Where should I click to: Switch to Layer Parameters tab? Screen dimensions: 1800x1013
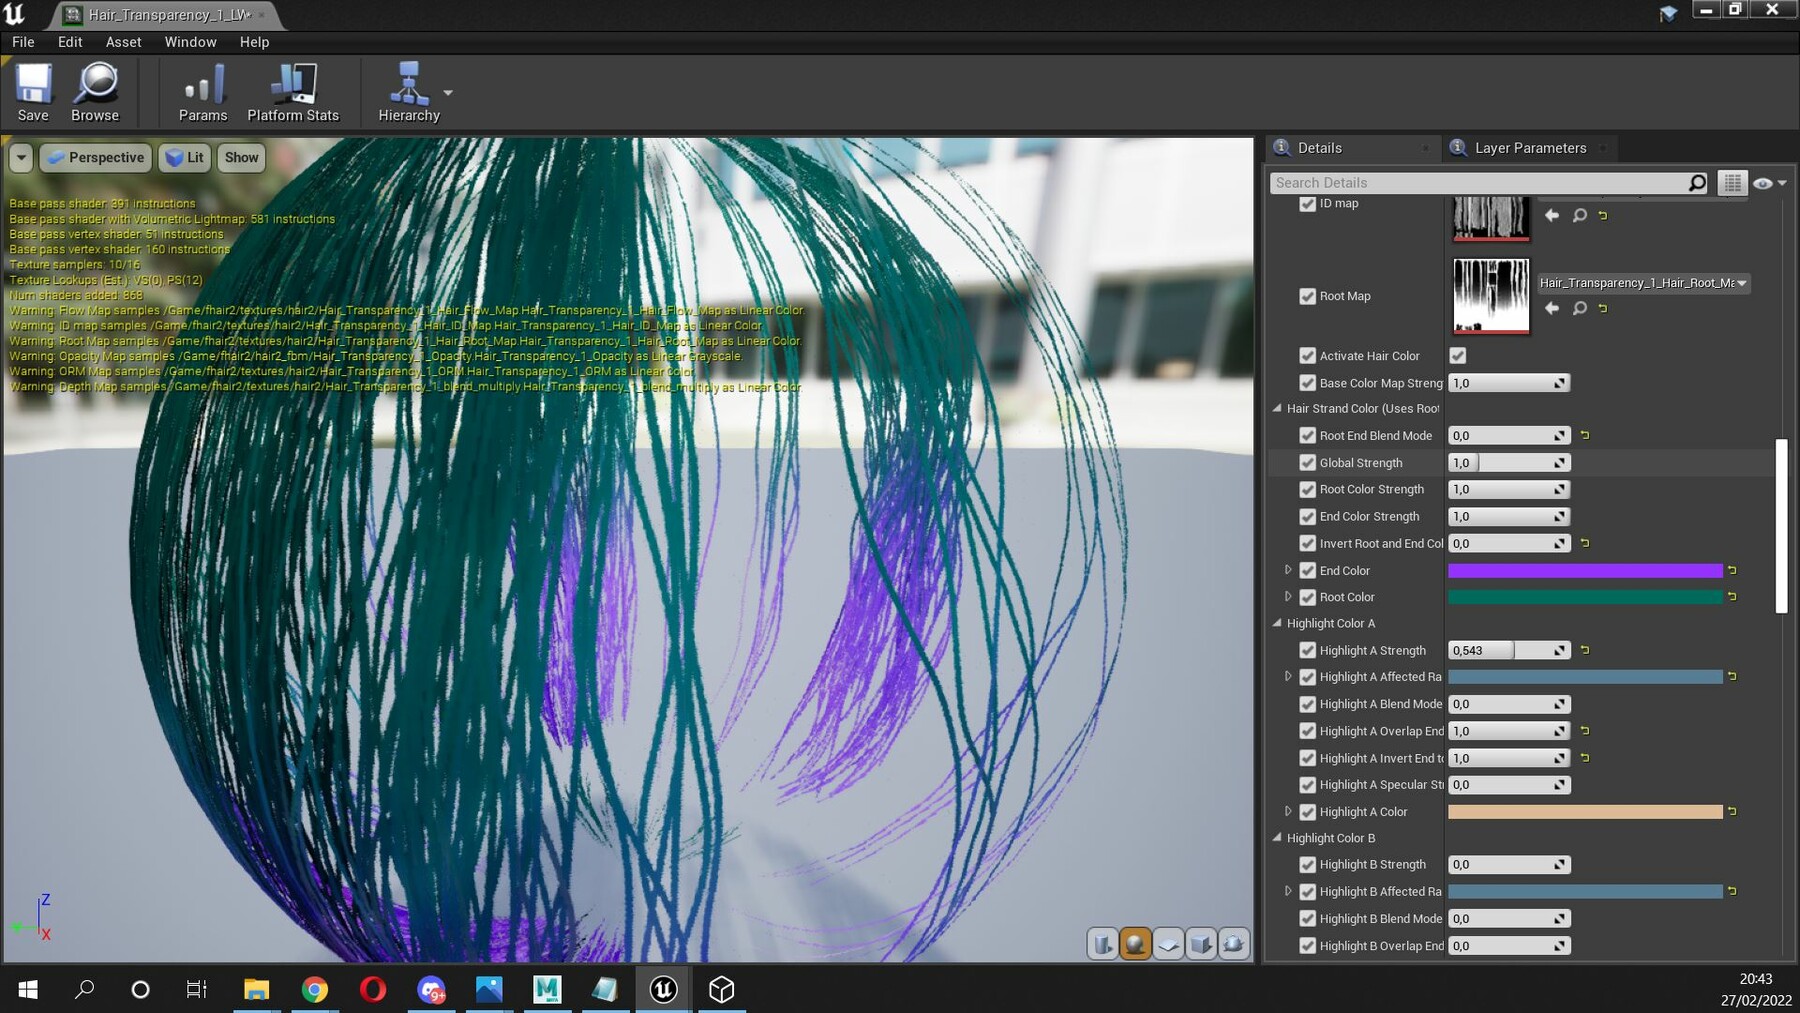(x=1530, y=148)
